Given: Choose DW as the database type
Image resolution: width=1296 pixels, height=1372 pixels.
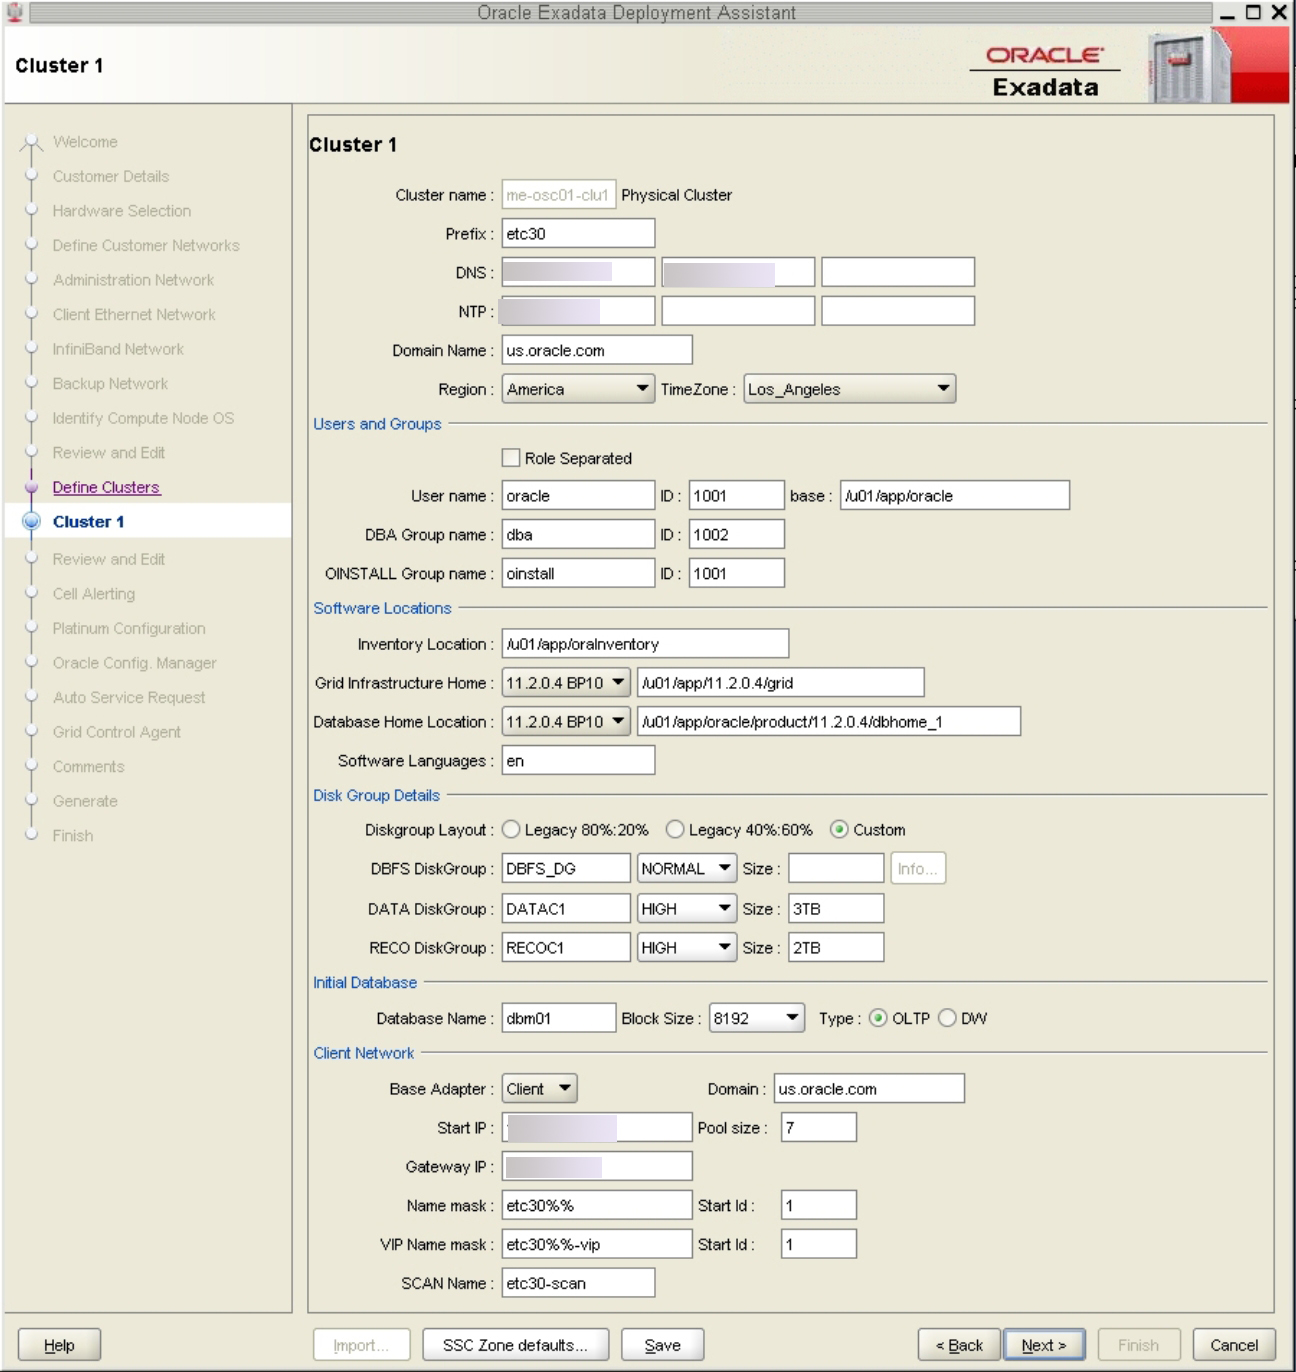Looking at the screenshot, I should click(x=948, y=1017).
